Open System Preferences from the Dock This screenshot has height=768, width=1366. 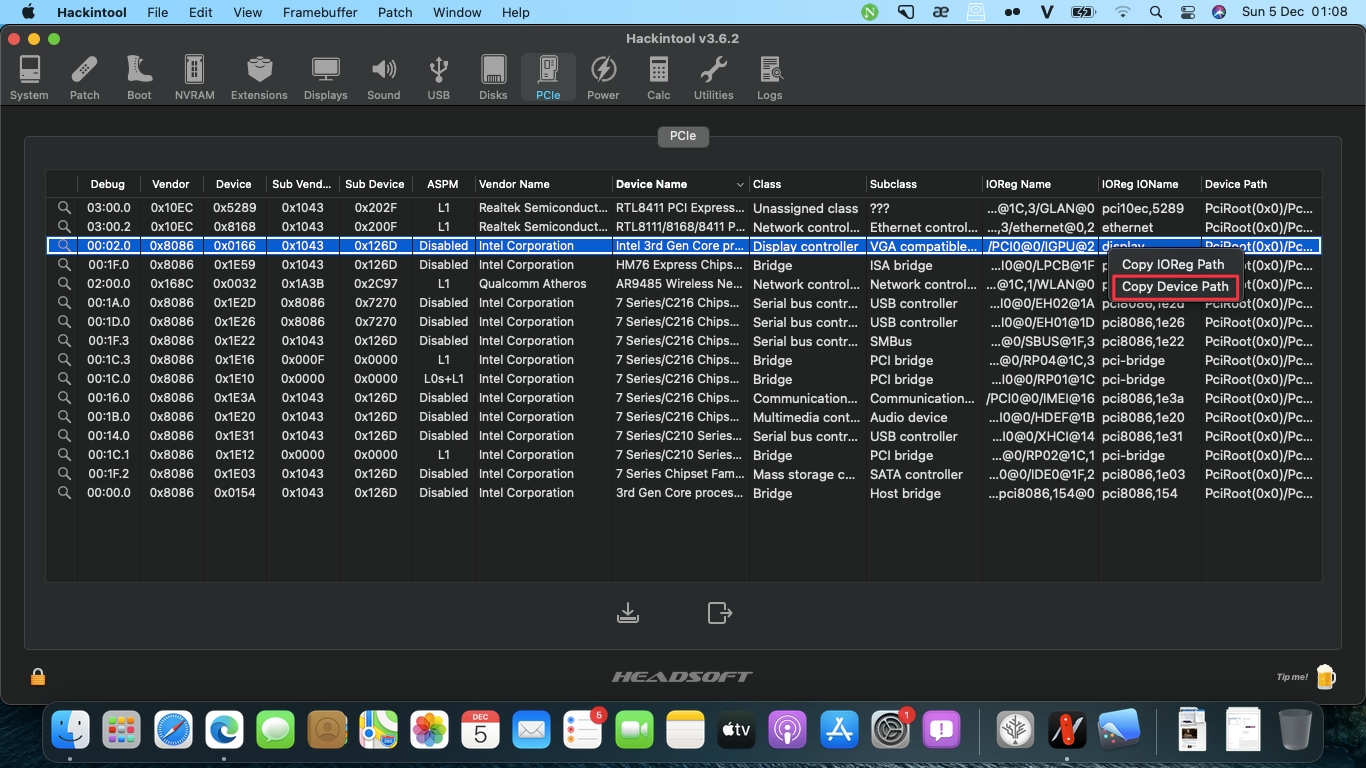coord(890,731)
